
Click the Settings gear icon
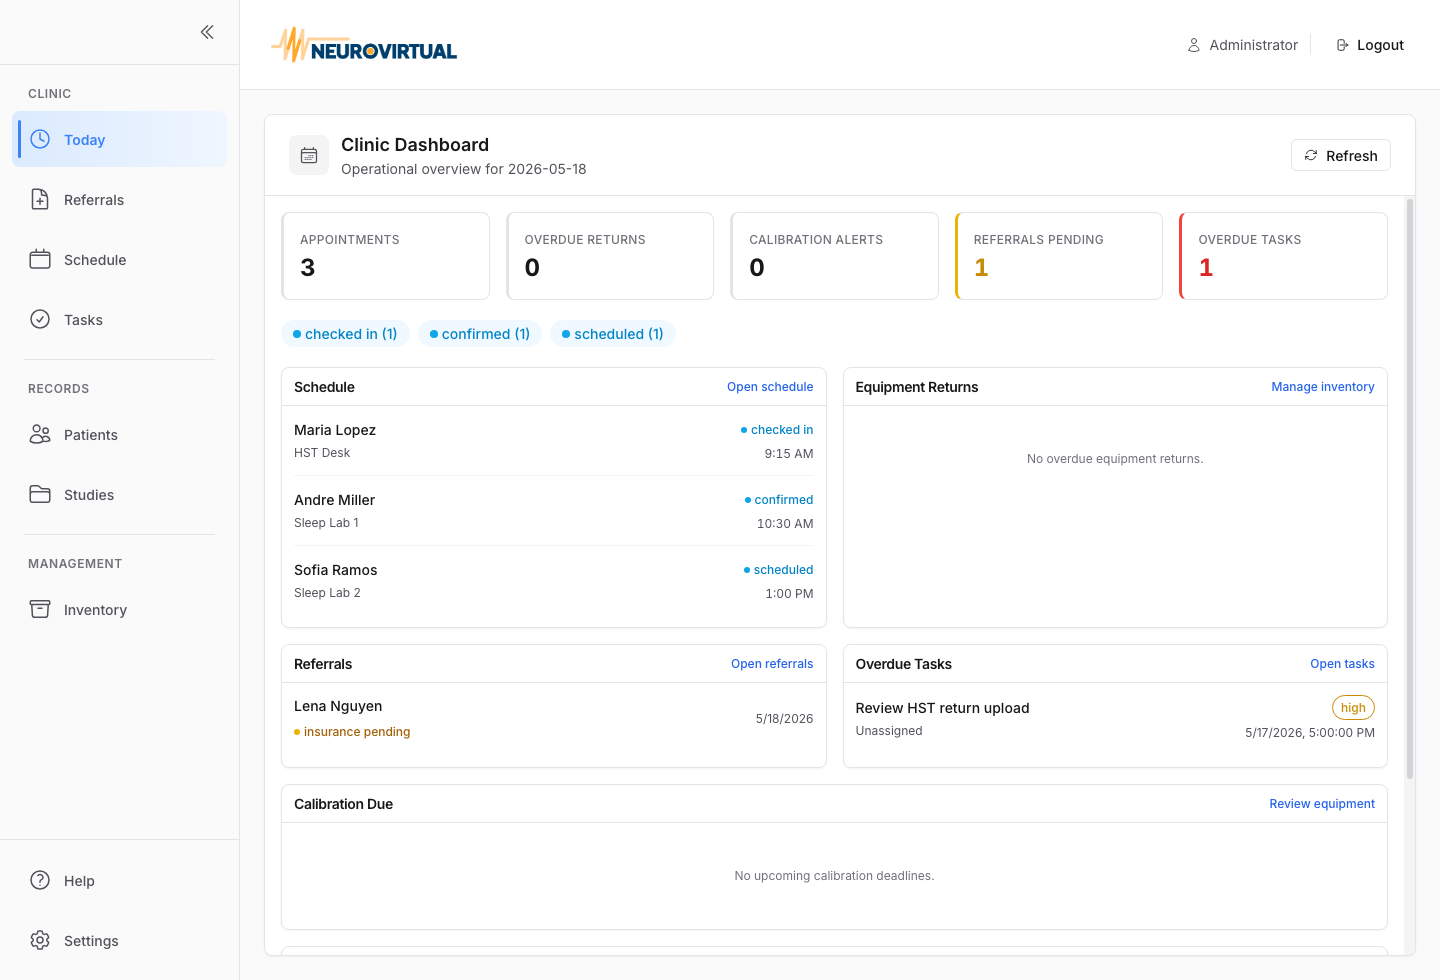click(x=40, y=940)
